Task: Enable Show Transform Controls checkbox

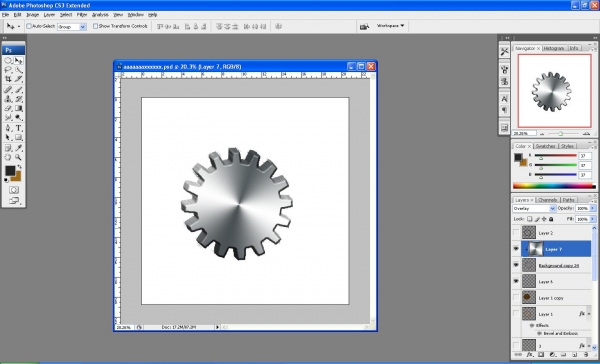Action: (95, 26)
